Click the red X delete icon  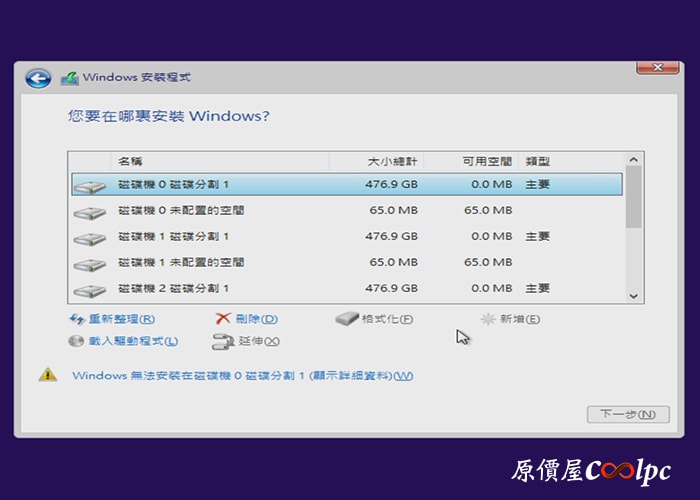coord(223,318)
